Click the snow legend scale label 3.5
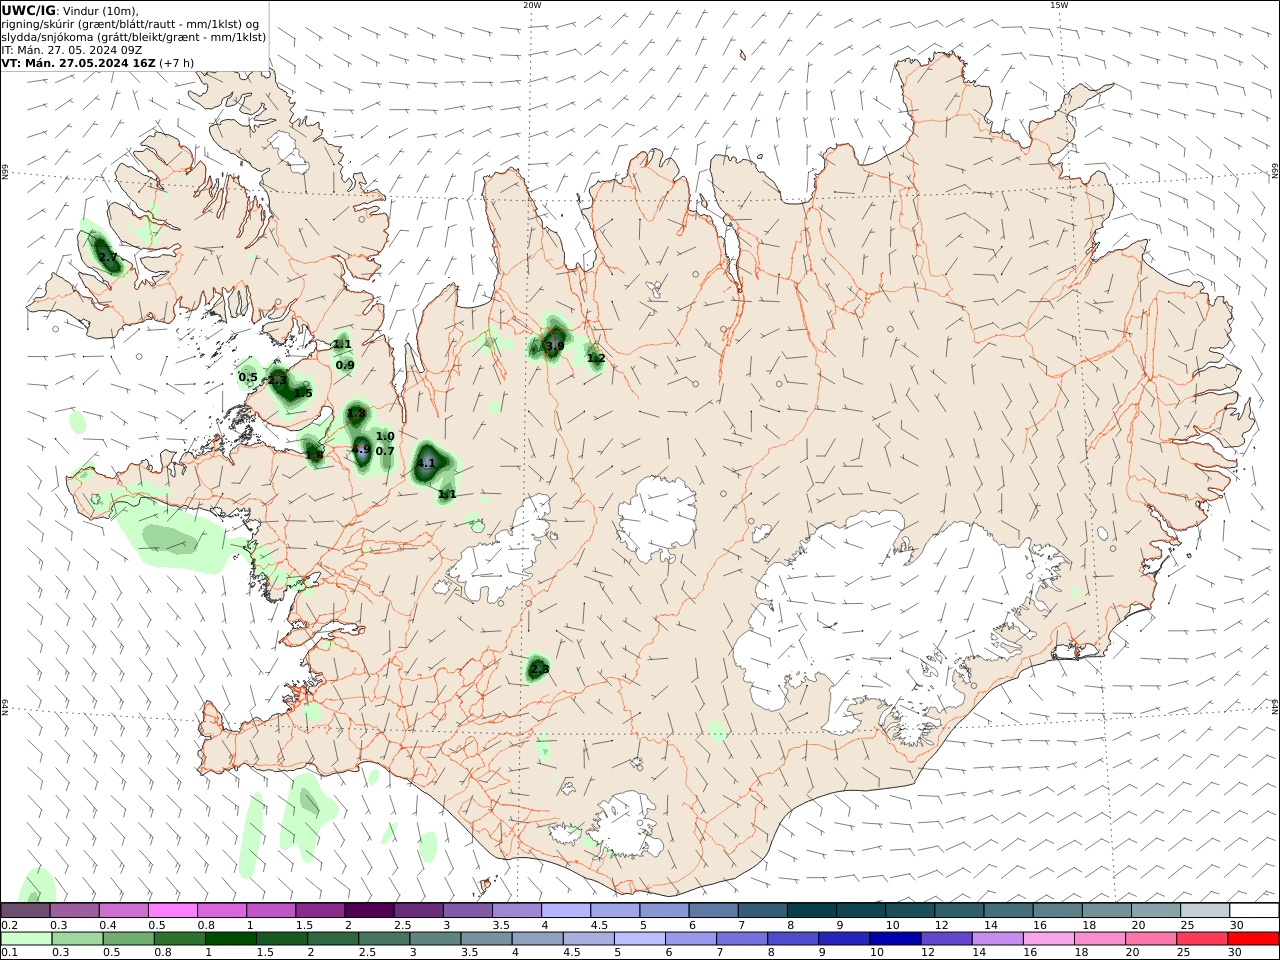 501,925
